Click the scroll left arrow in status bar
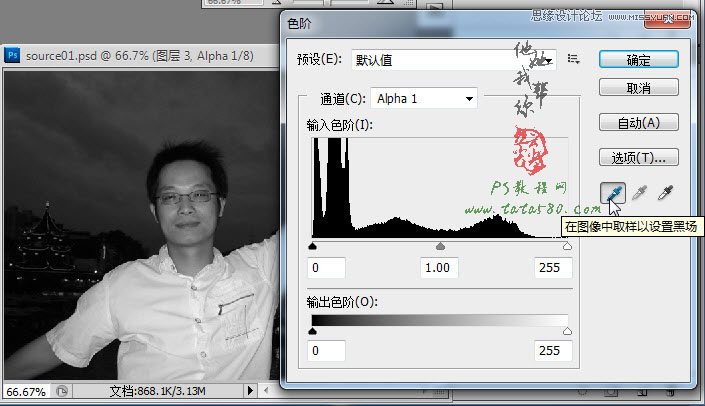The width and height of the screenshot is (705, 406). [x=266, y=390]
